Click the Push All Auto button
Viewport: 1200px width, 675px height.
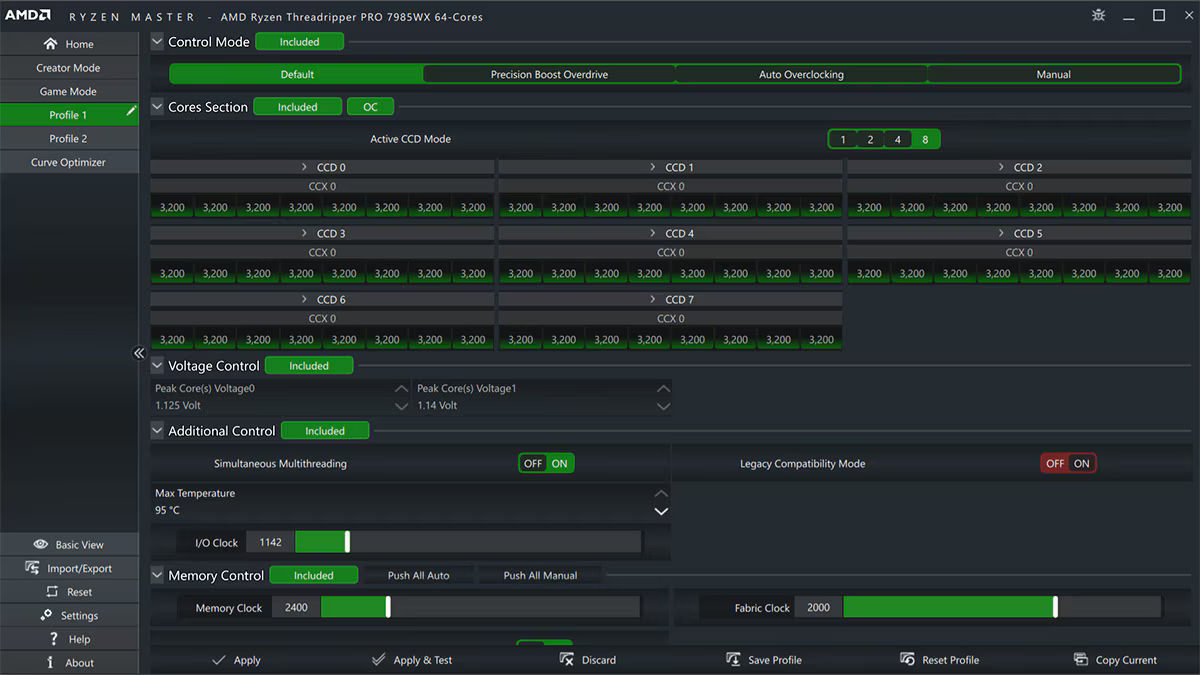[418, 575]
